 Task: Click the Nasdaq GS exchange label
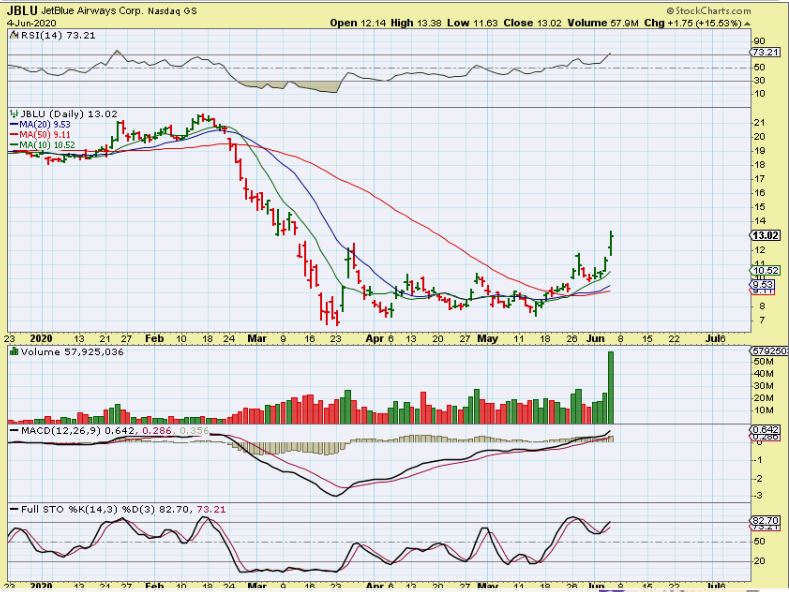[172, 11]
